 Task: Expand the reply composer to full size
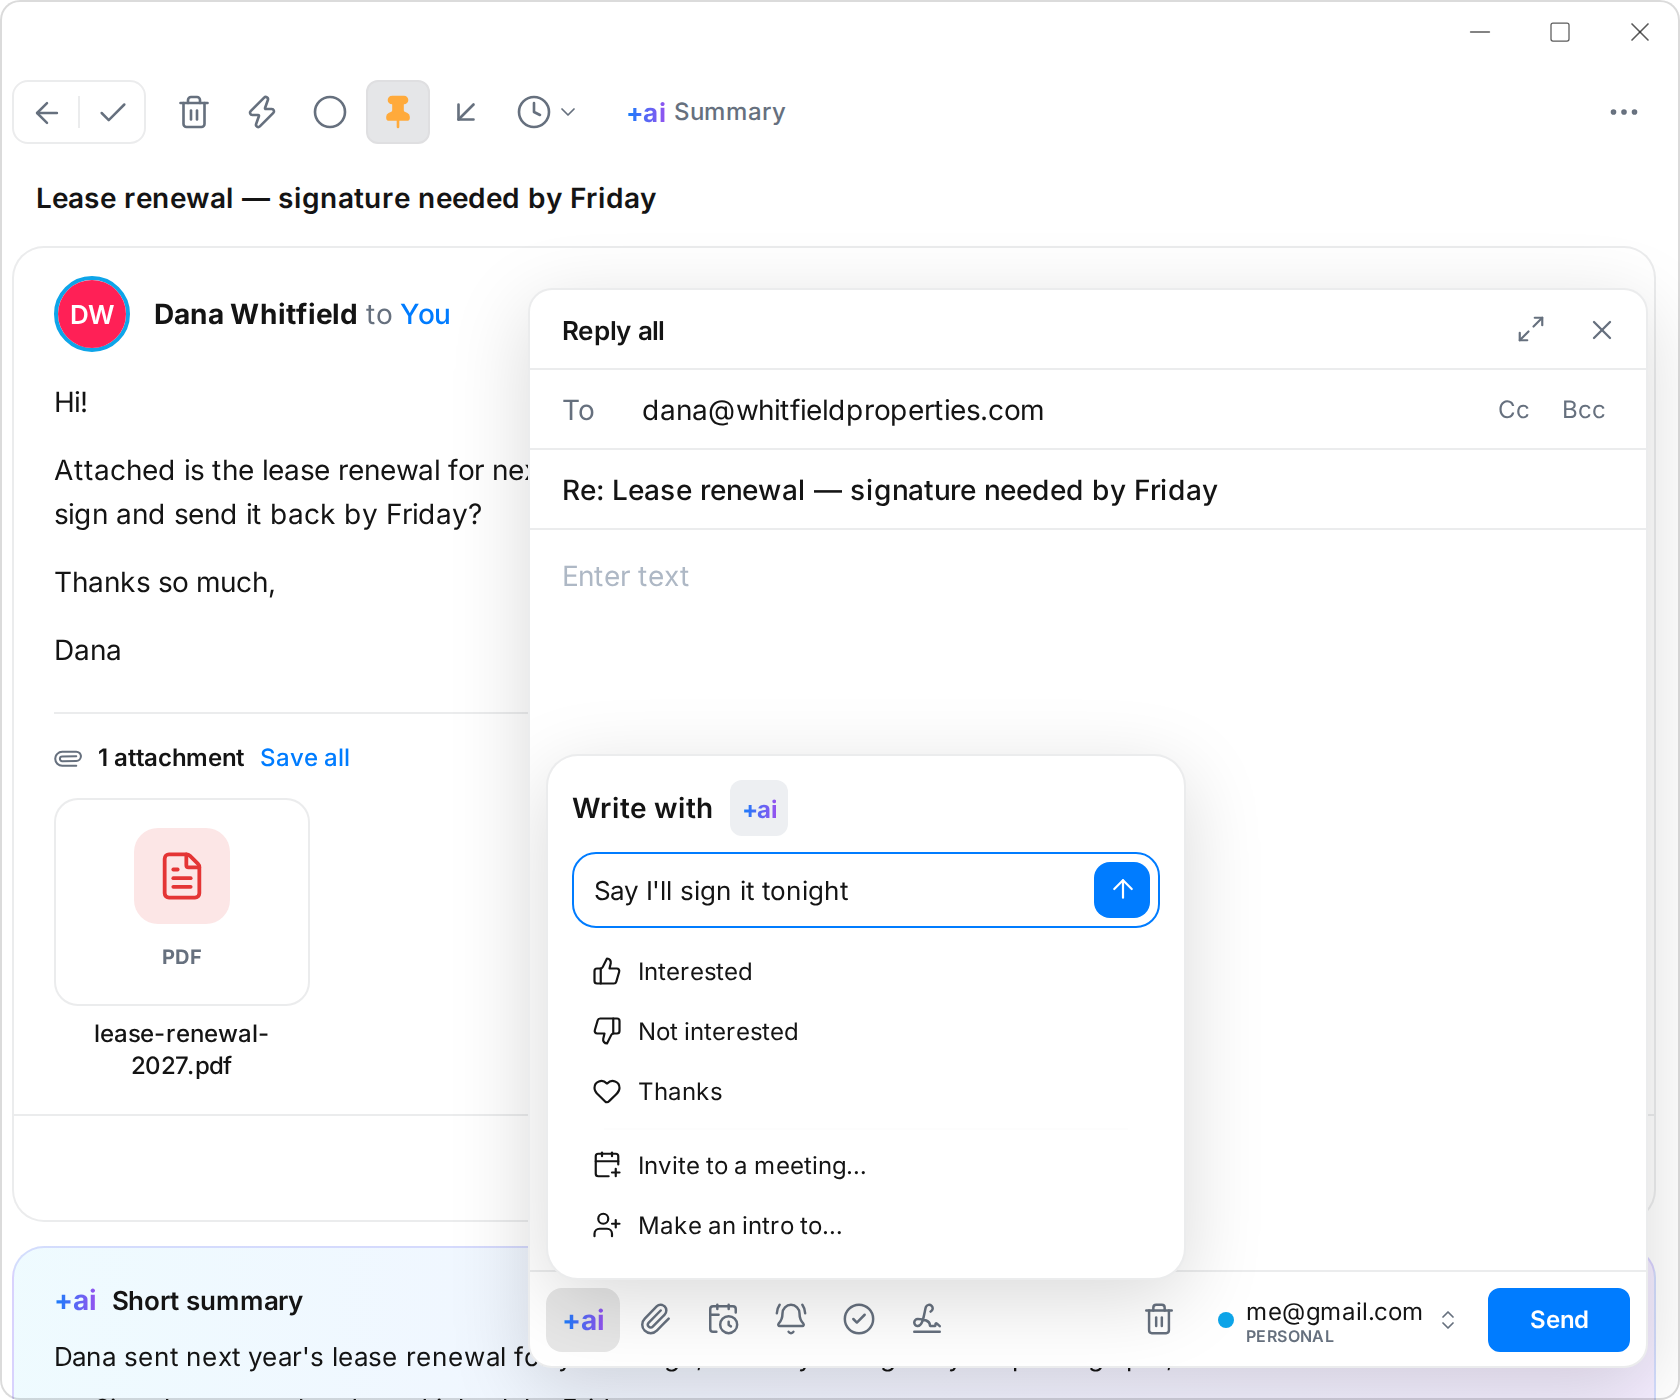click(x=1531, y=330)
